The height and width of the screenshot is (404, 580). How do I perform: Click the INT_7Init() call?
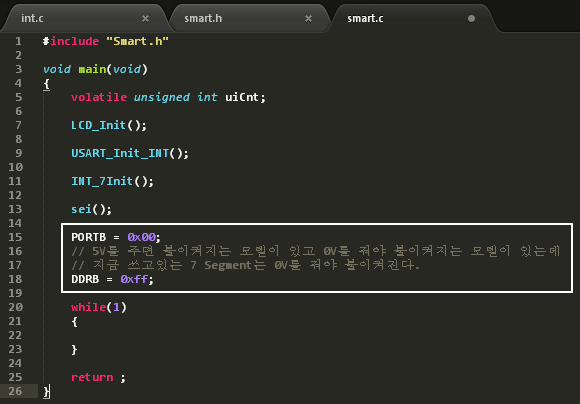pyautogui.click(x=112, y=181)
